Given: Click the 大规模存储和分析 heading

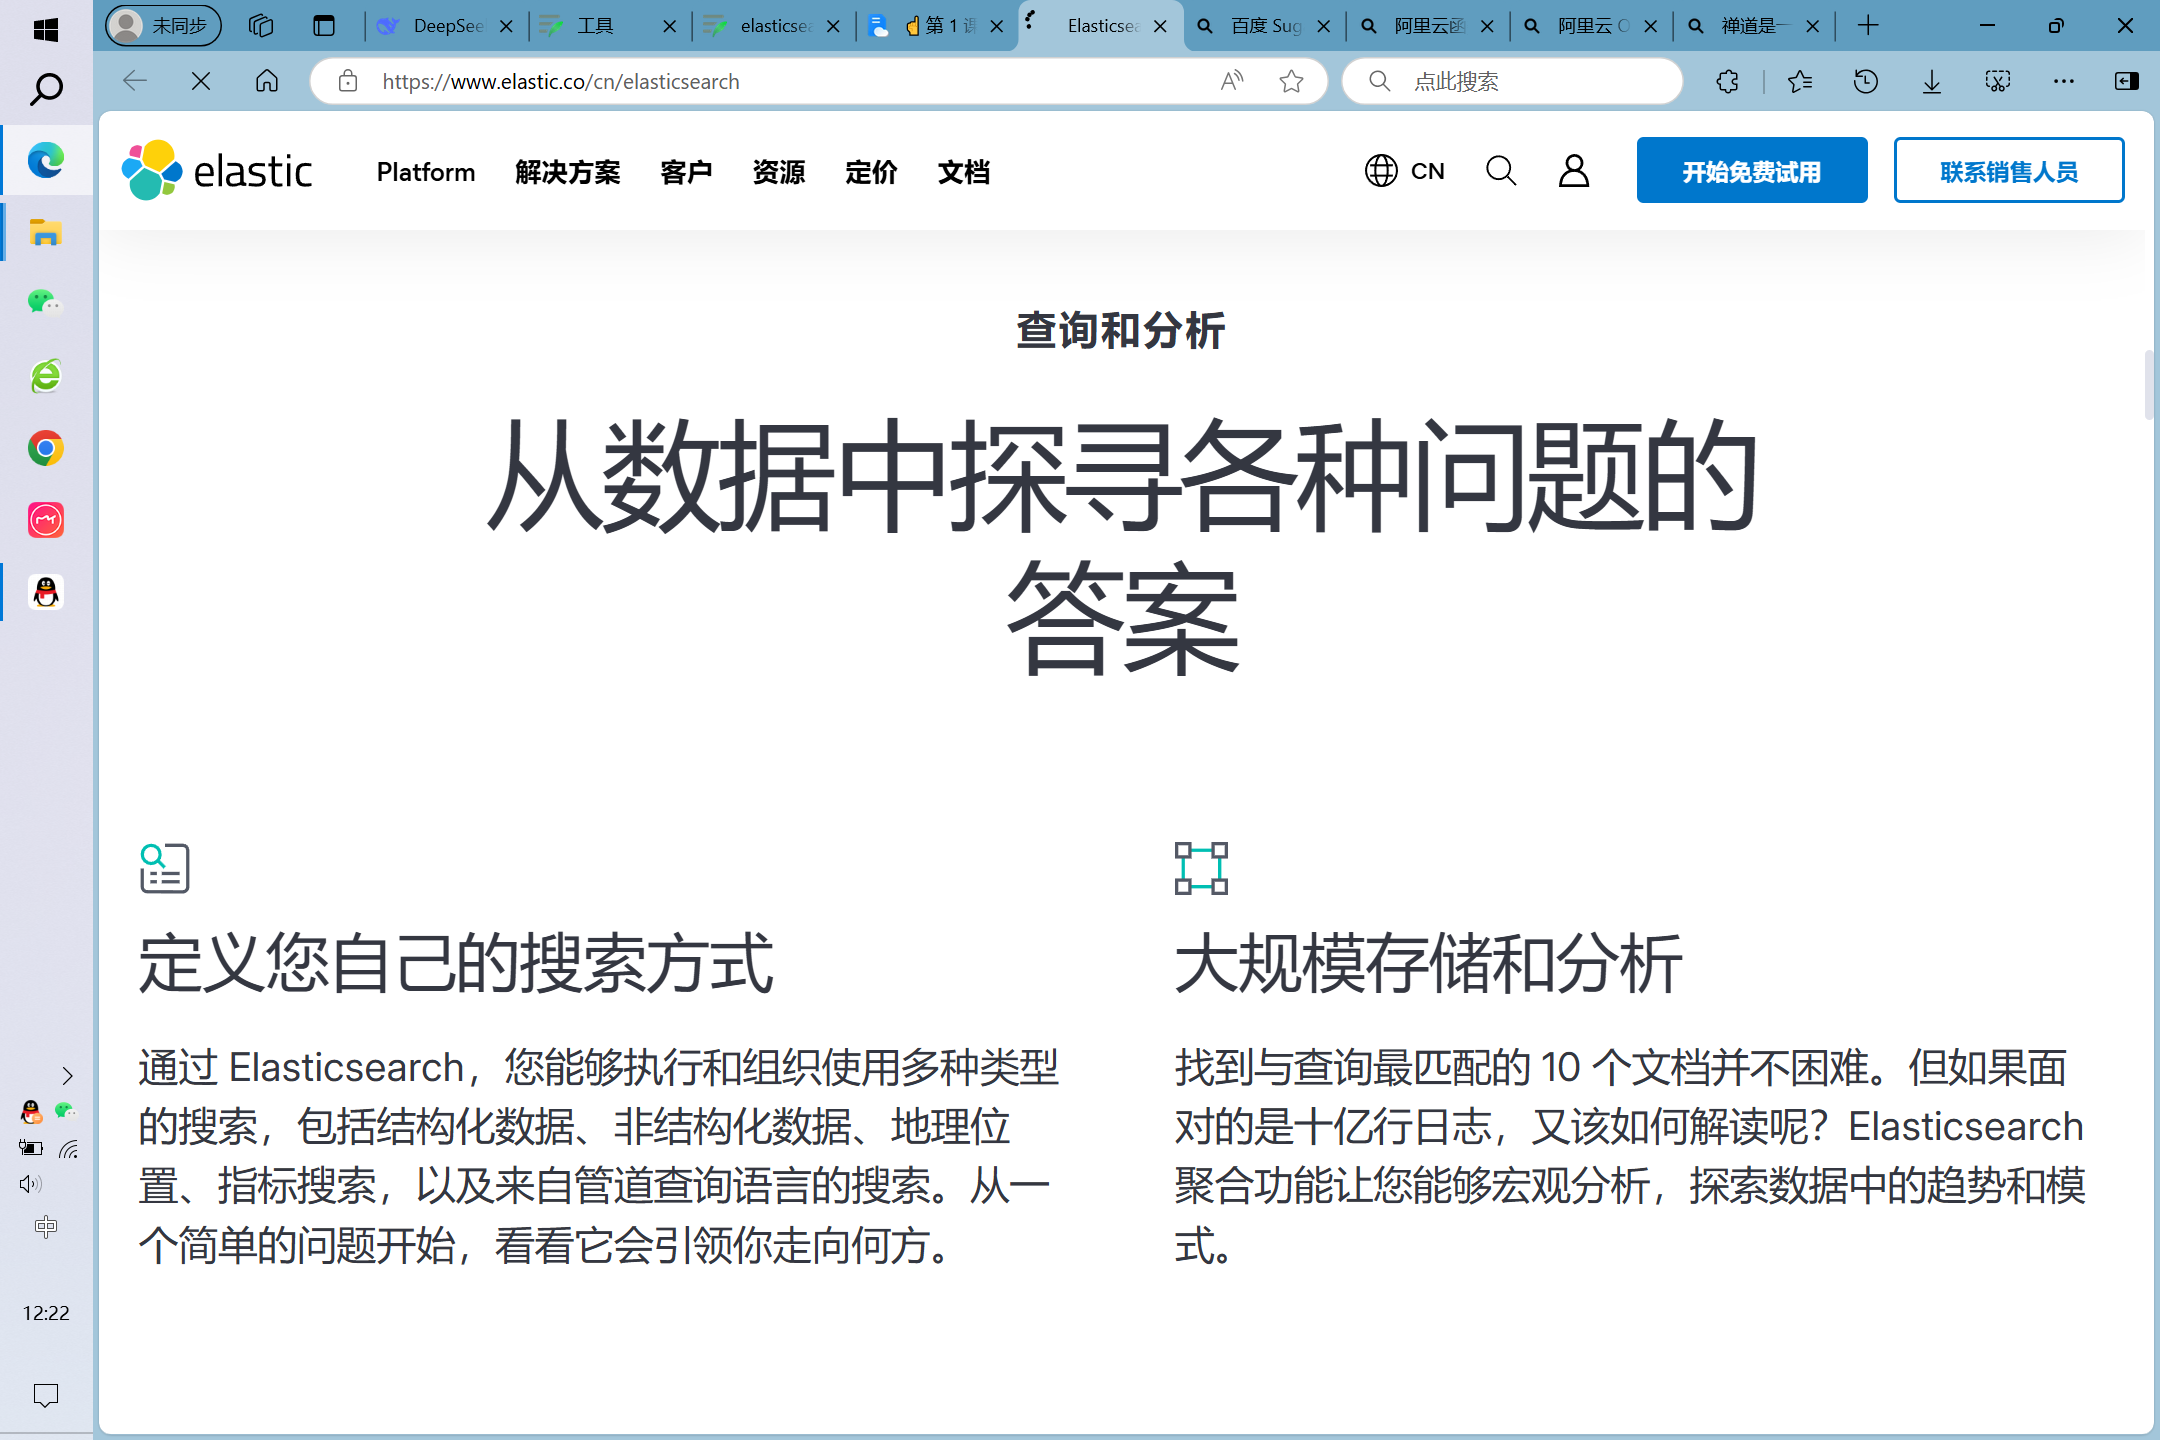Looking at the screenshot, I should click(1429, 964).
